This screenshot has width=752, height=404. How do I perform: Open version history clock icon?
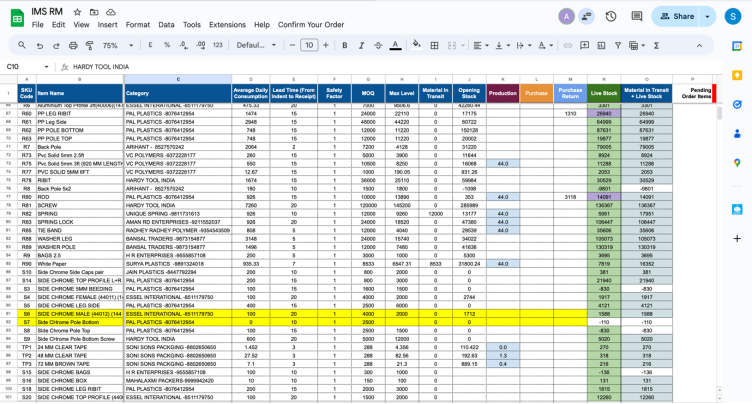611,16
